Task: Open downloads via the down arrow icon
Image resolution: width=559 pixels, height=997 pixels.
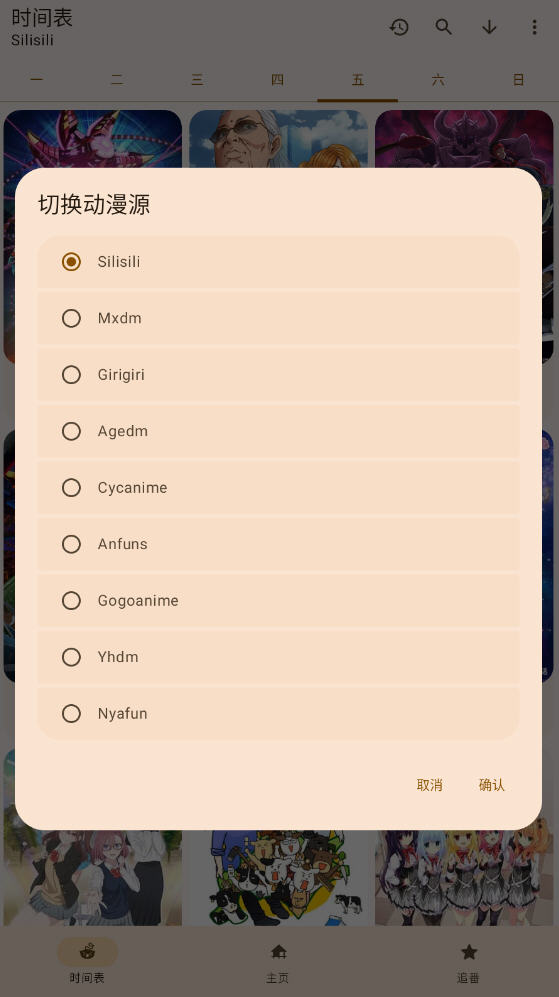Action: tap(489, 27)
